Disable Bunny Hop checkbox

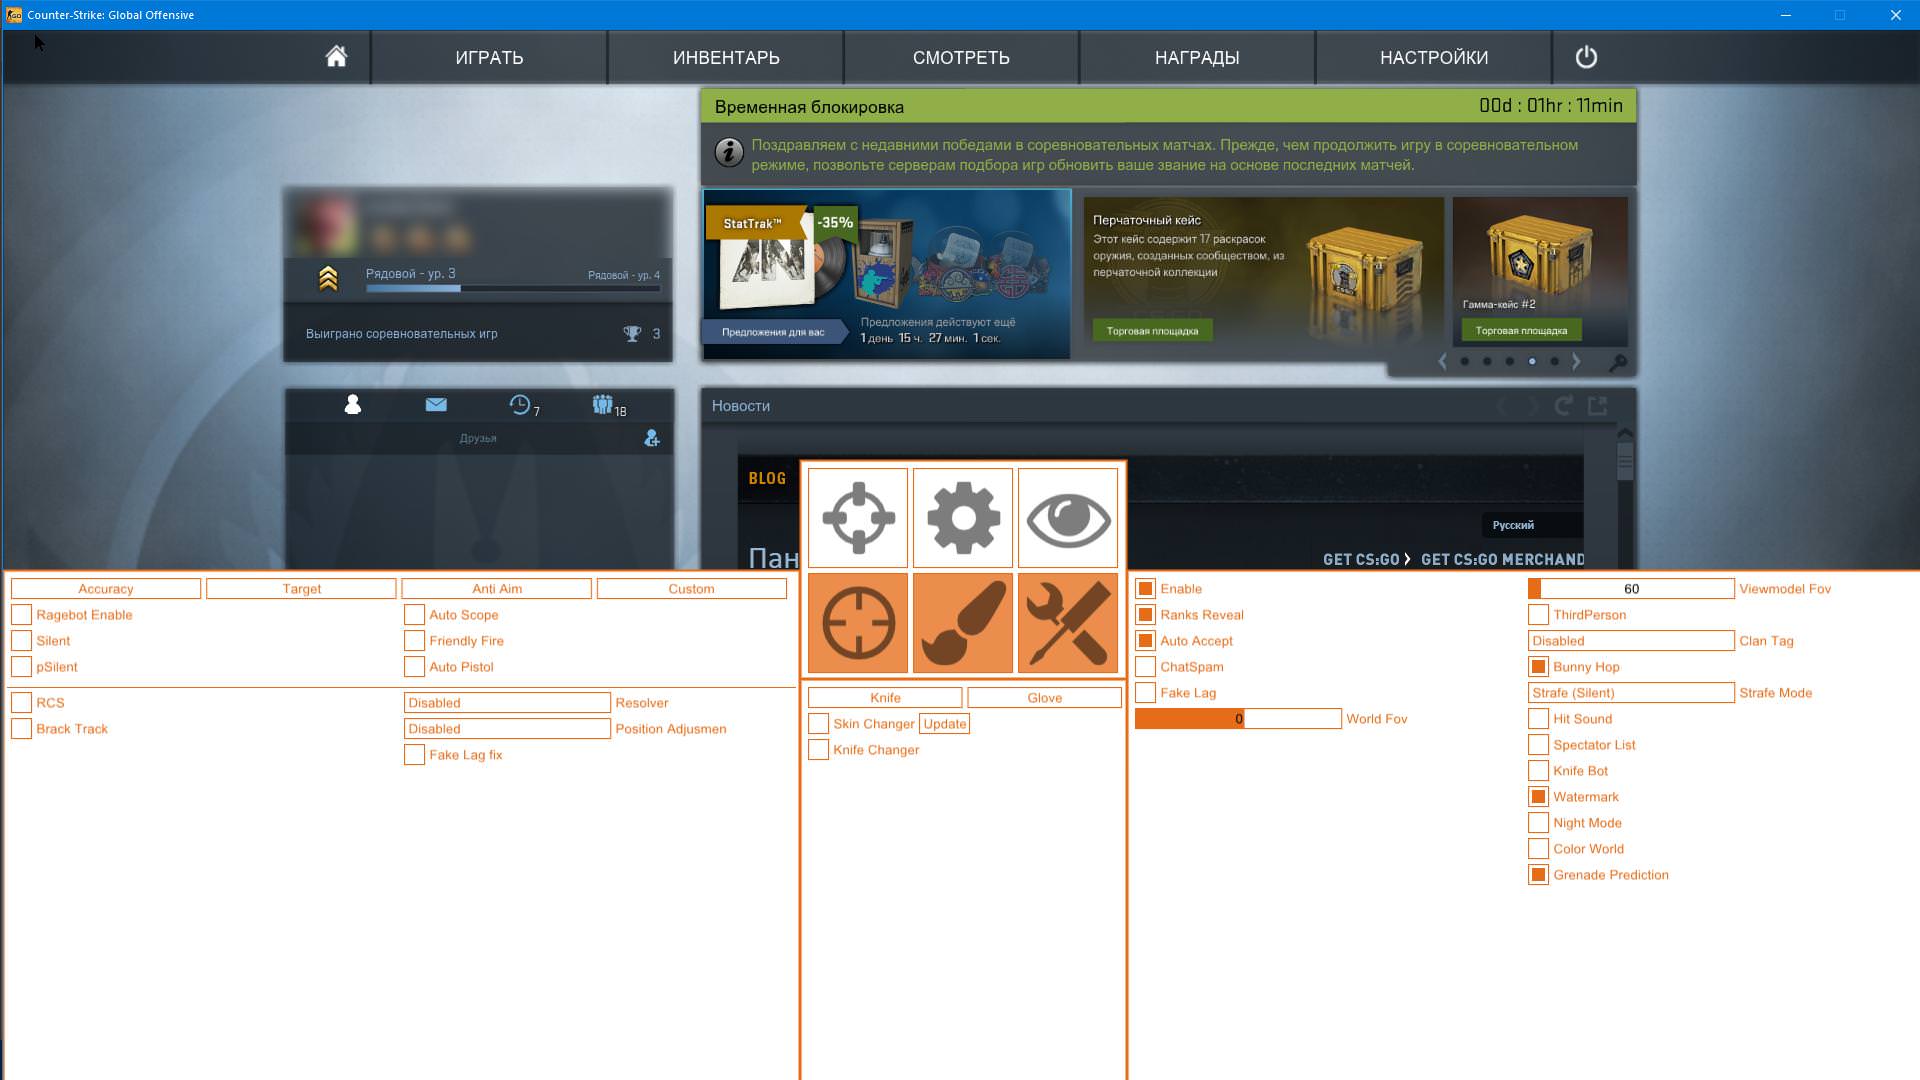(1538, 667)
